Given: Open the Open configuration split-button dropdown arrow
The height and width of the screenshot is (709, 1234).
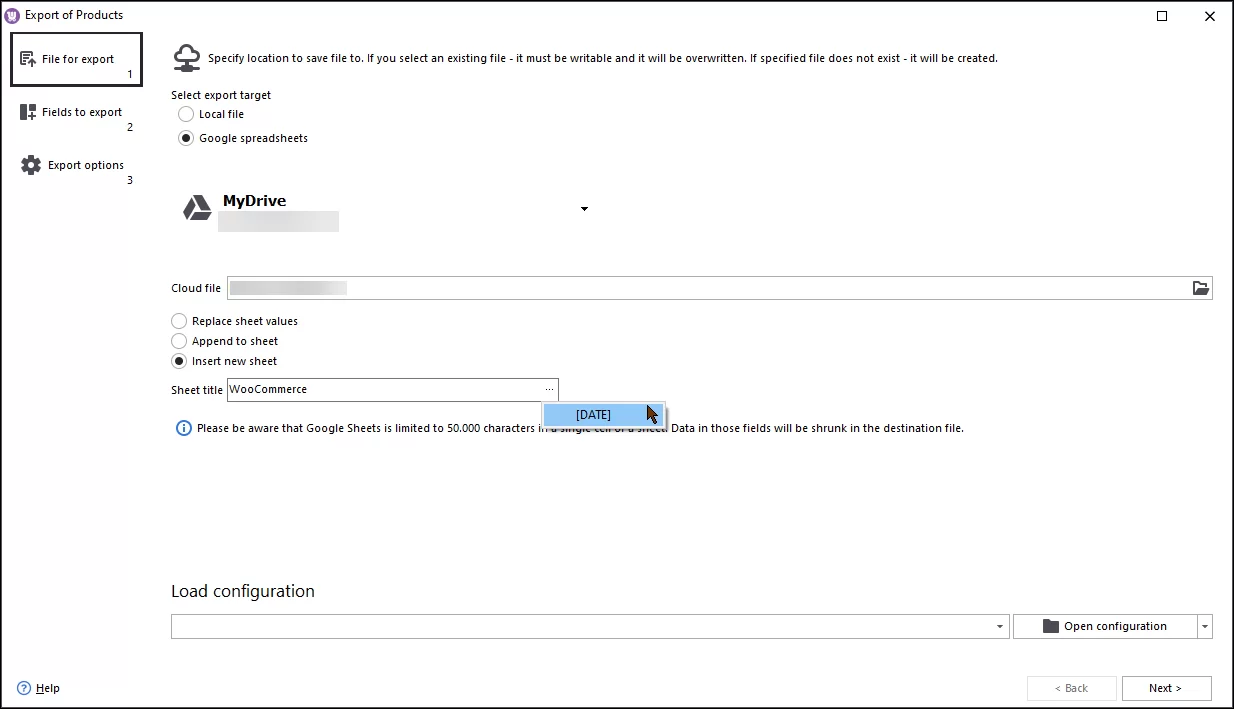Looking at the screenshot, I should 1205,625.
